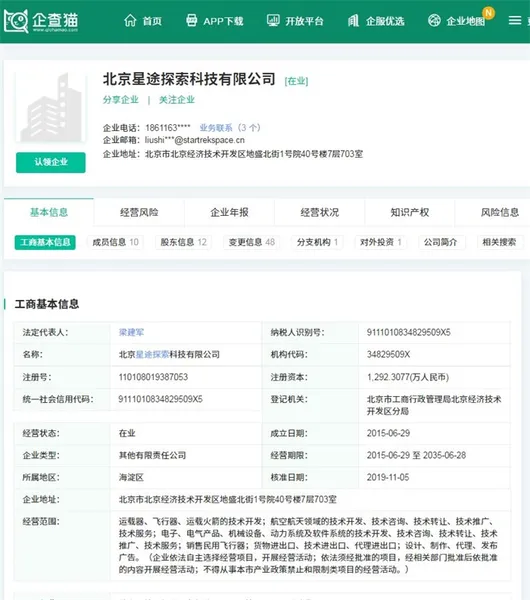Click the highlighted 星途探索 link in 名称 row
This screenshot has height=600, width=530.
(152, 354)
